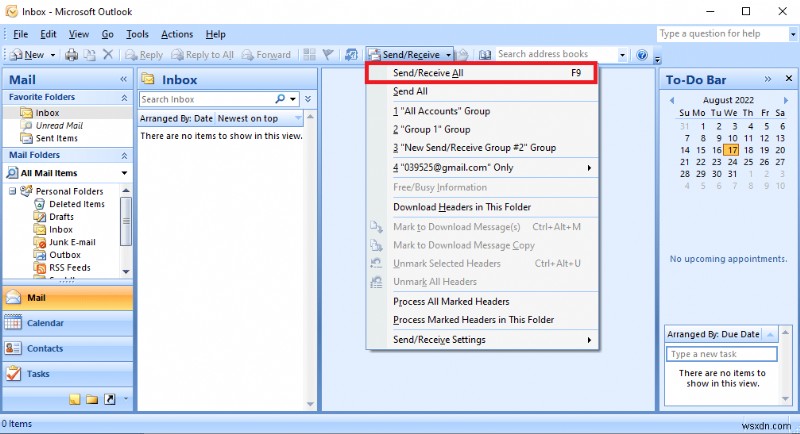800x434 pixels.
Task: Collapse the Mail Folders section
Action: pyautogui.click(x=124, y=155)
